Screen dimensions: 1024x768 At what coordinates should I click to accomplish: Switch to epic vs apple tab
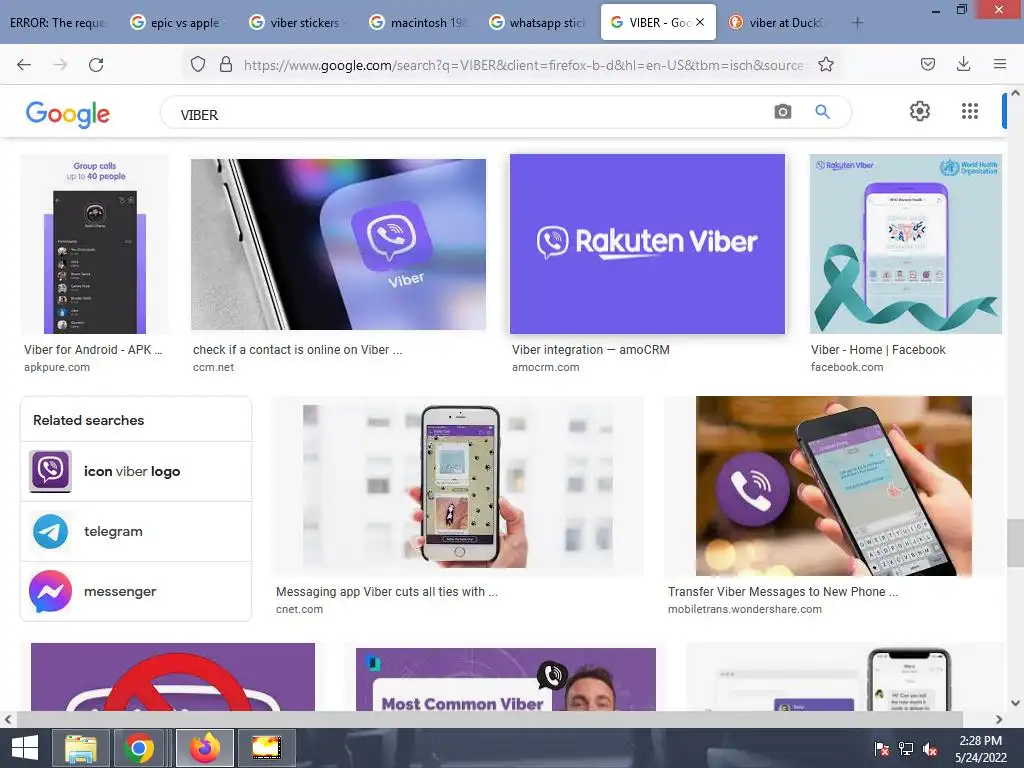(178, 23)
